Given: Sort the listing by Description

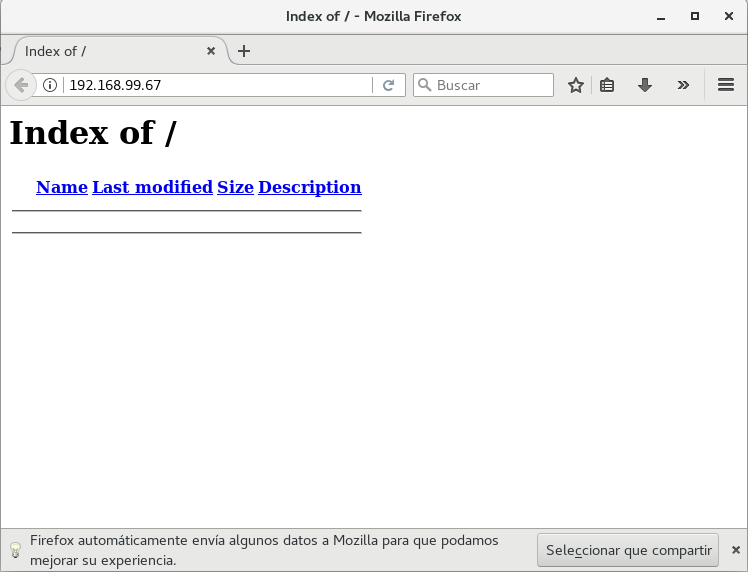Looking at the screenshot, I should (309, 187).
